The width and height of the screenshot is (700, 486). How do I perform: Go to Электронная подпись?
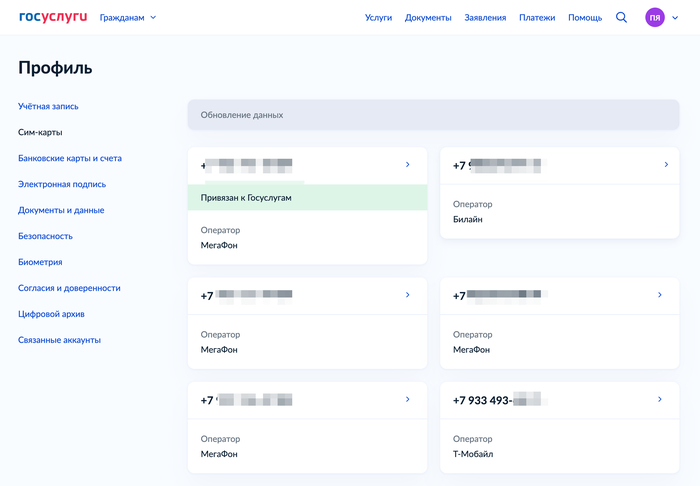click(62, 184)
